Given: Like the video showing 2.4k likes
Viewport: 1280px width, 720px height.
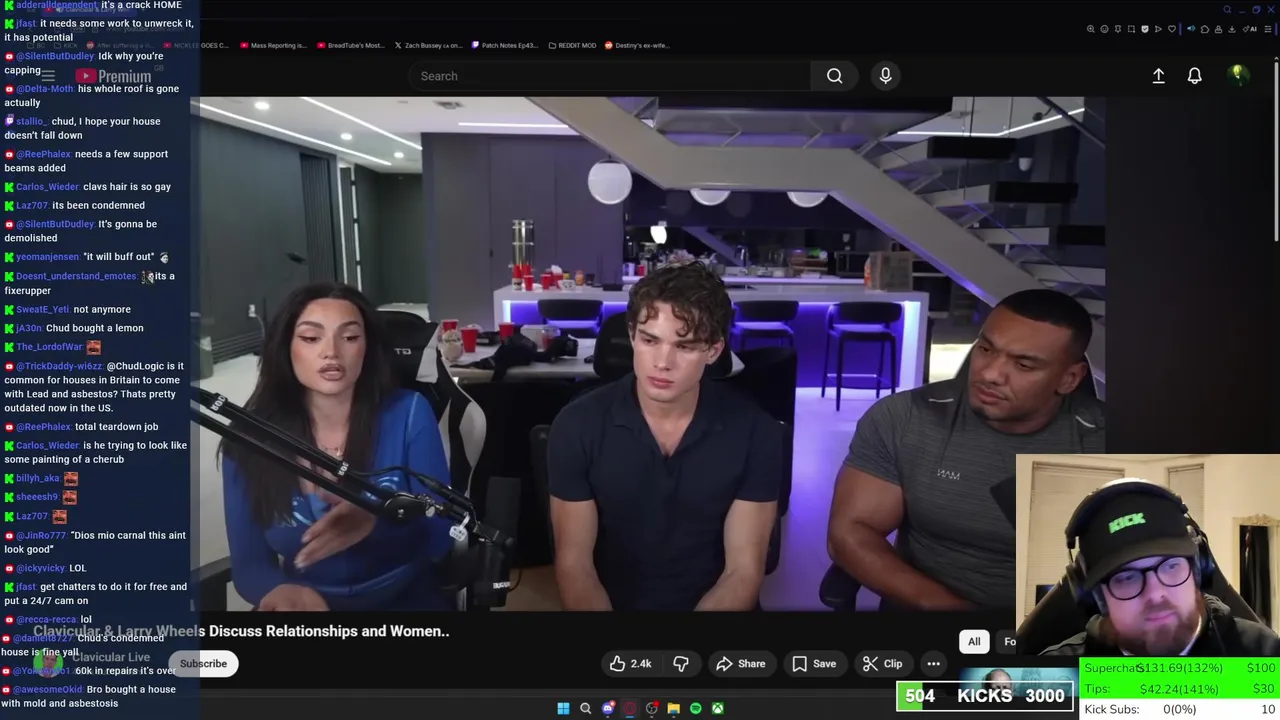Looking at the screenshot, I should pos(630,664).
